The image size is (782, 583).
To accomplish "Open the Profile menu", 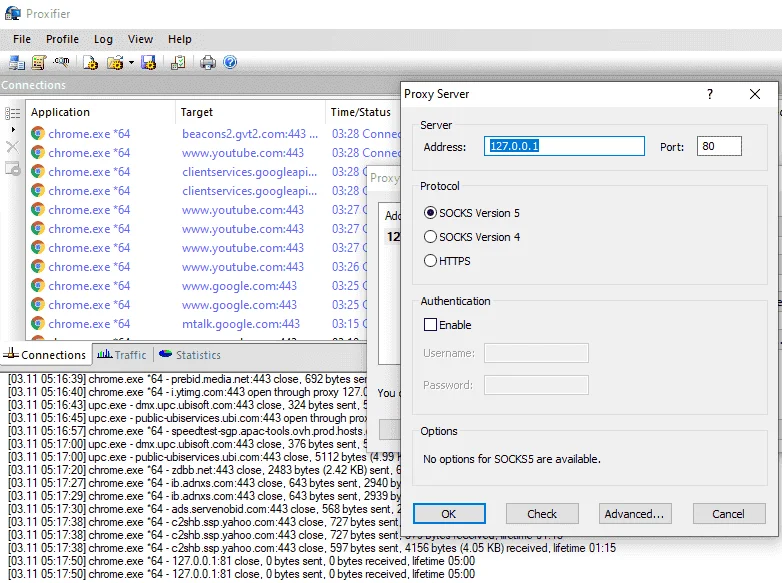I will tap(62, 39).
